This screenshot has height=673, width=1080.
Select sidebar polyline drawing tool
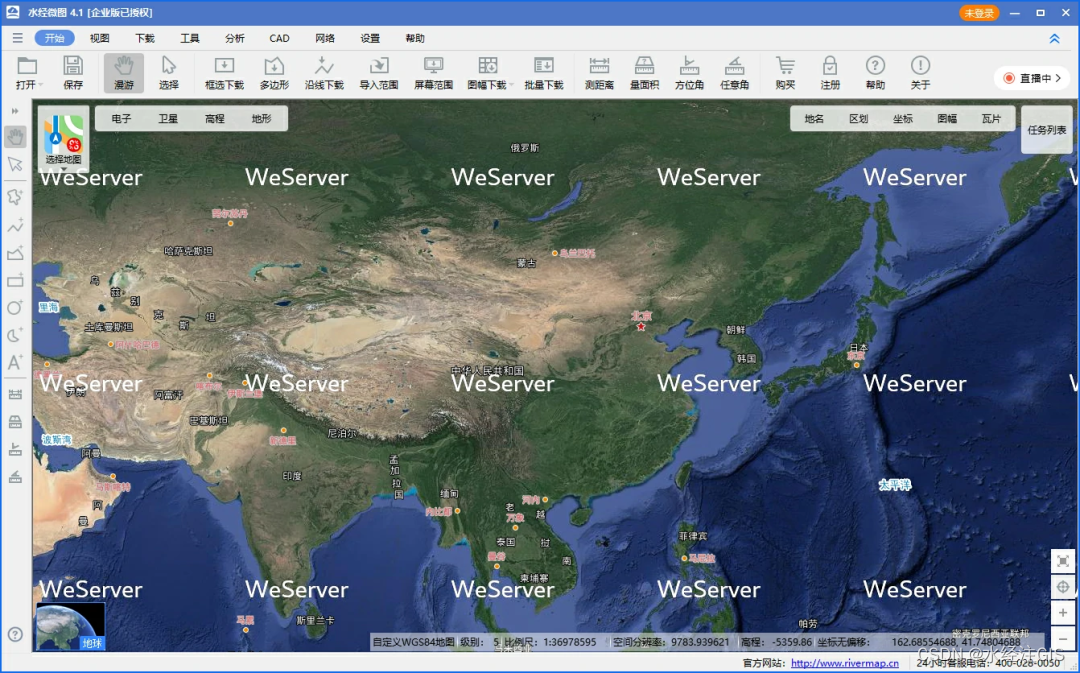click(x=15, y=225)
